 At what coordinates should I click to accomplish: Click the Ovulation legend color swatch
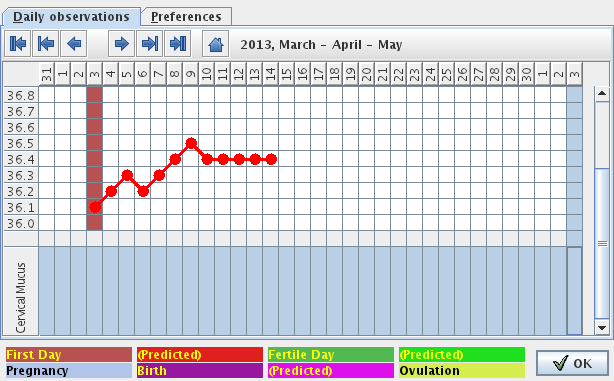click(462, 370)
